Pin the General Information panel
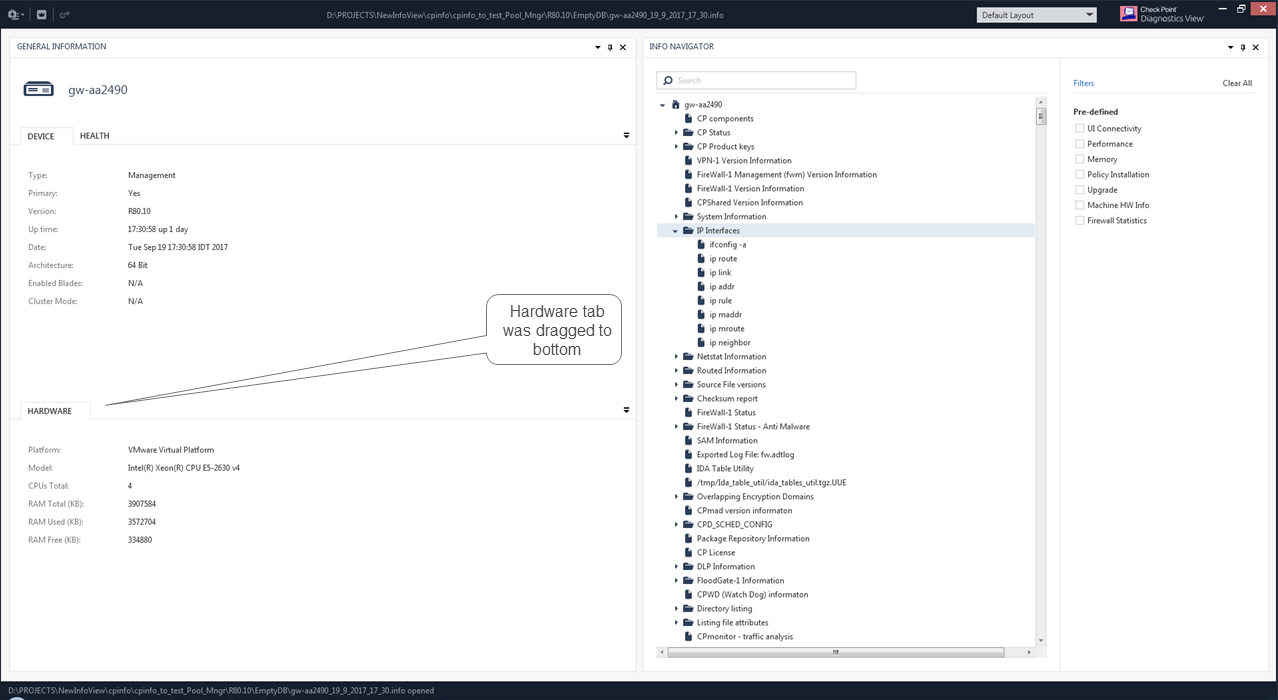 point(610,47)
